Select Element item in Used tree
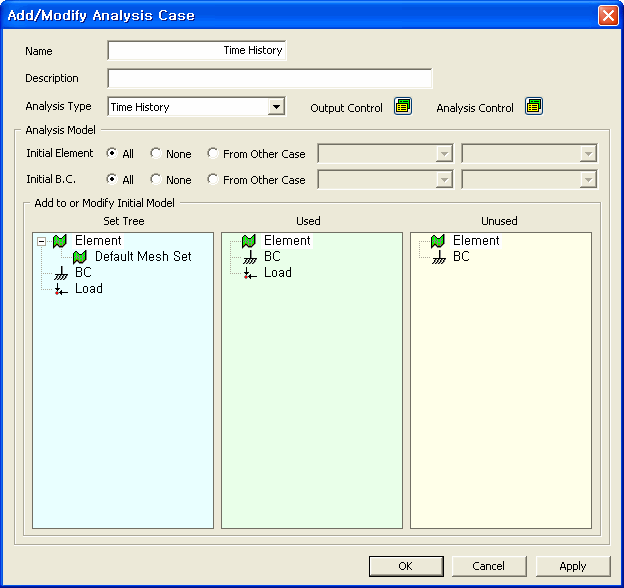Image resolution: width=624 pixels, height=588 pixels. 287,241
